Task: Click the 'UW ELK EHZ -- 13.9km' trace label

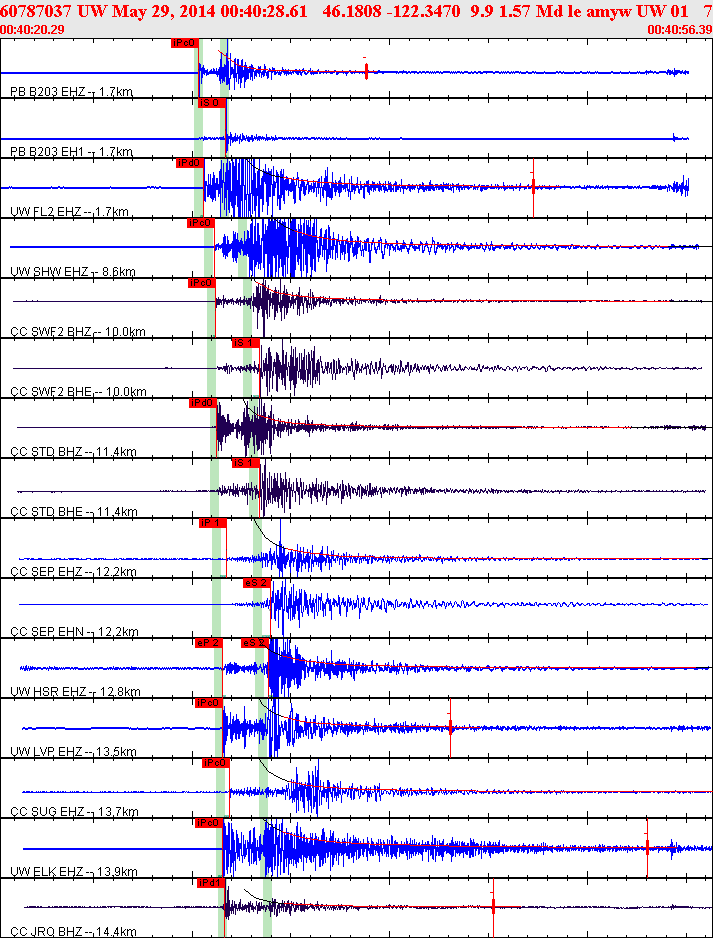Action: coord(74,872)
